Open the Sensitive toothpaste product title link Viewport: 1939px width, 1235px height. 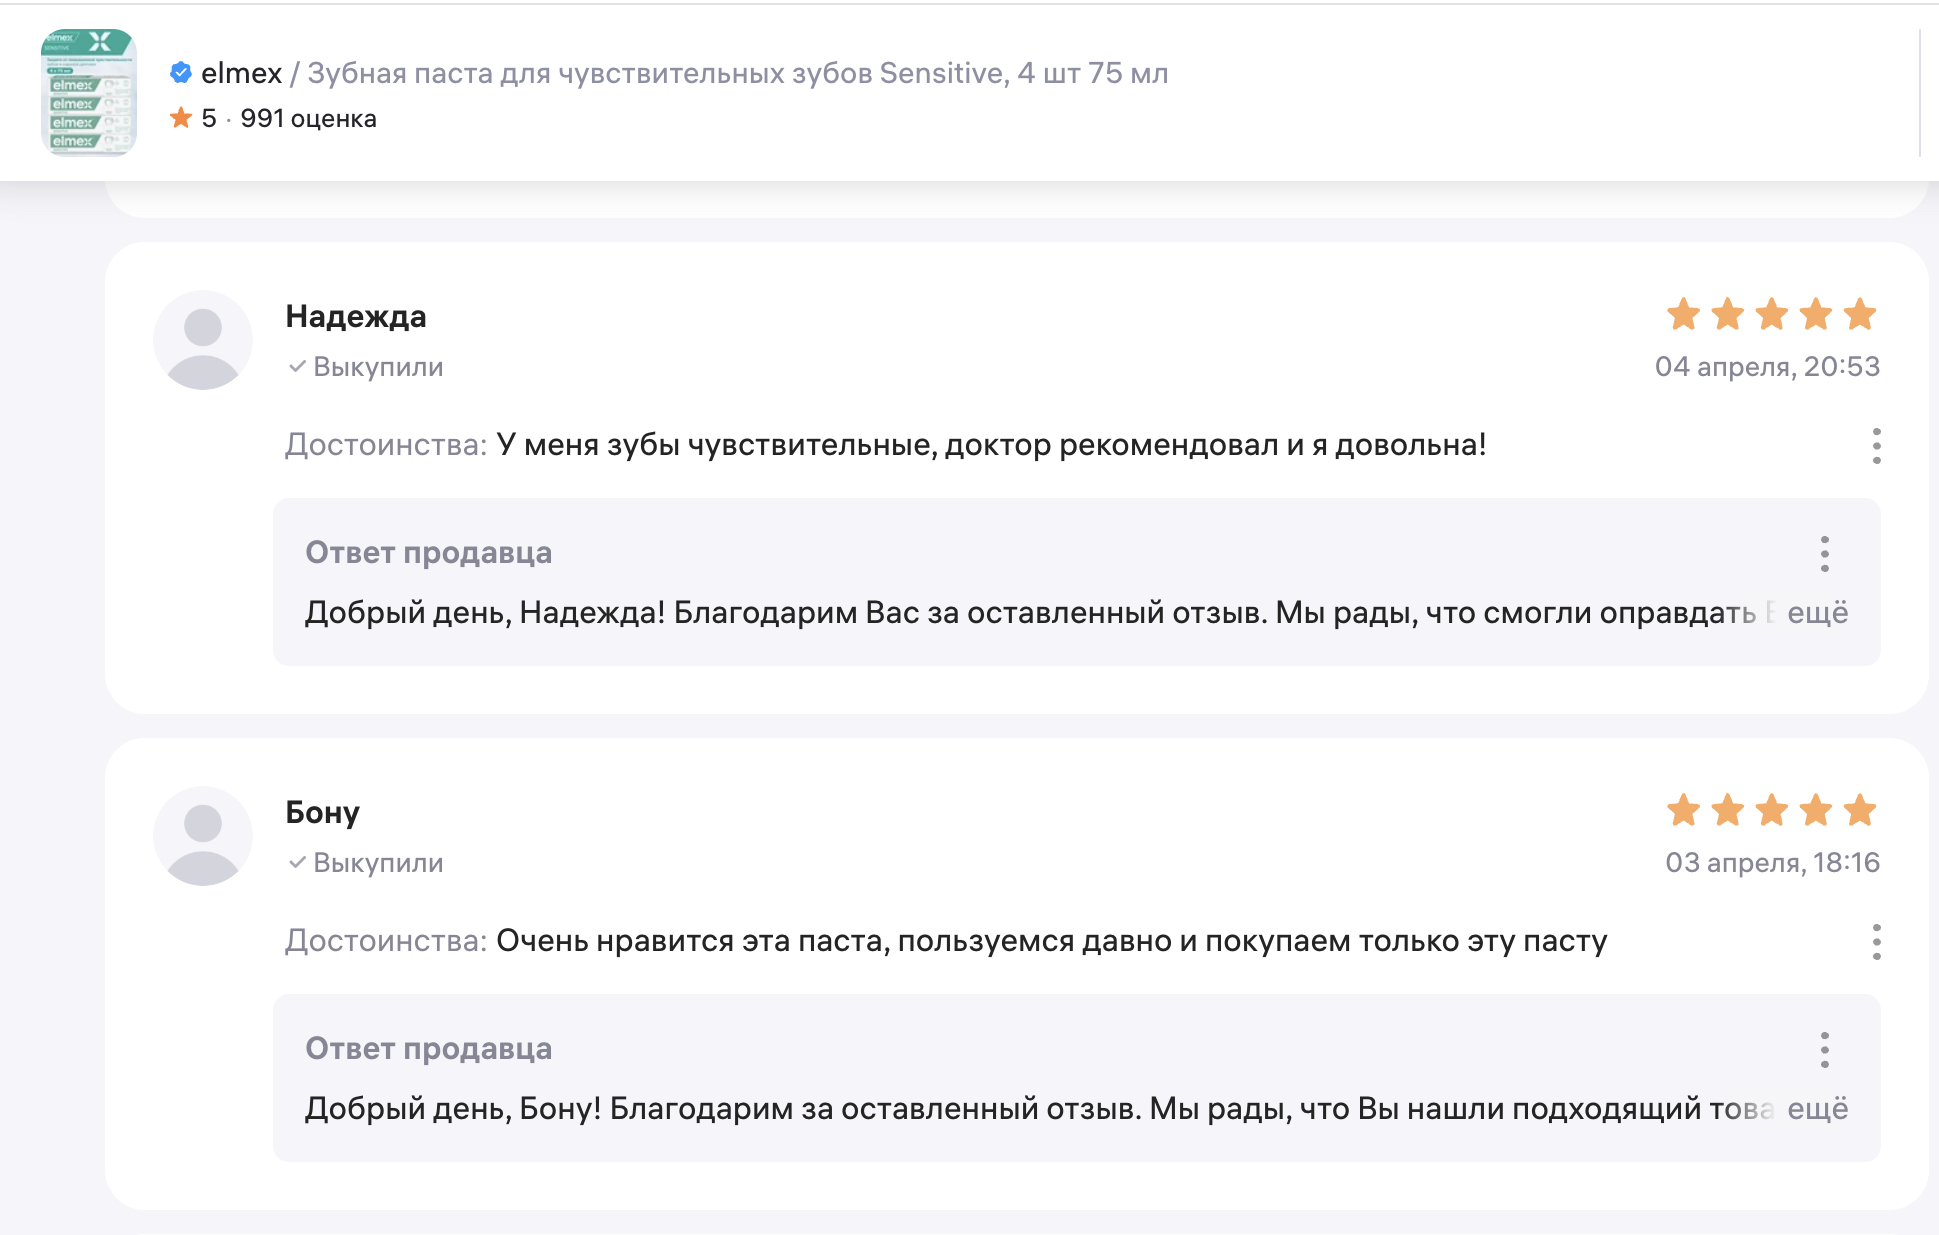point(737,73)
